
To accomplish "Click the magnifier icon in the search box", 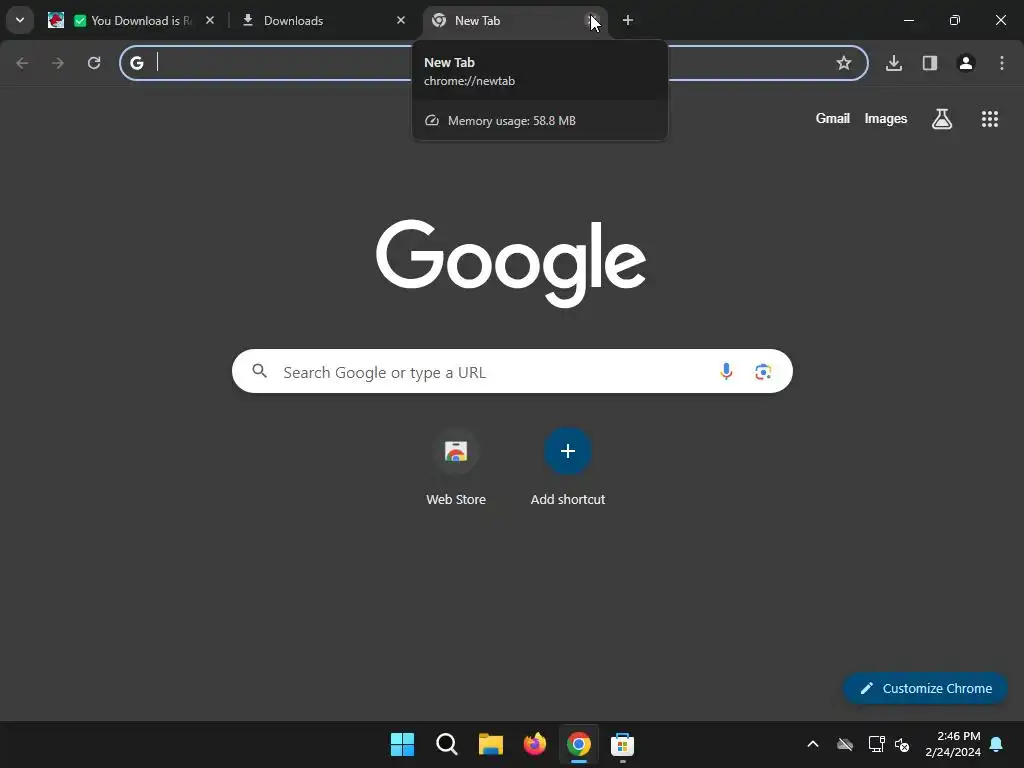I will 260,372.
